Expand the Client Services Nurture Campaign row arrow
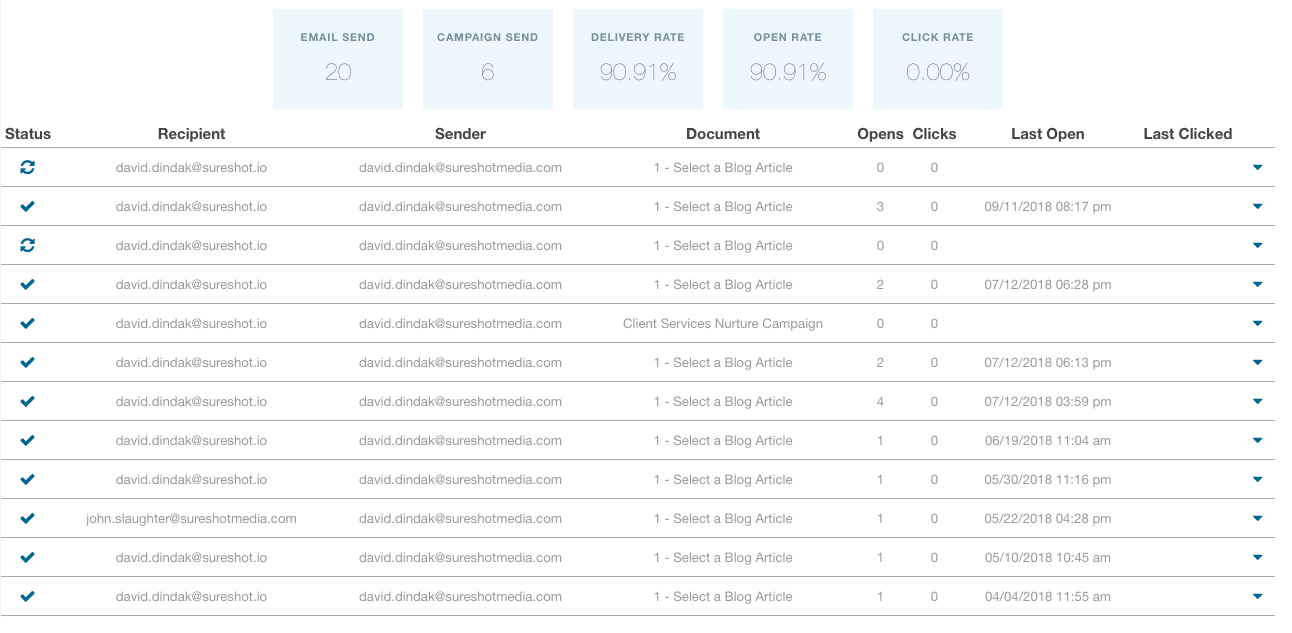Image resolution: width=1292 pixels, height=633 pixels. [1258, 324]
